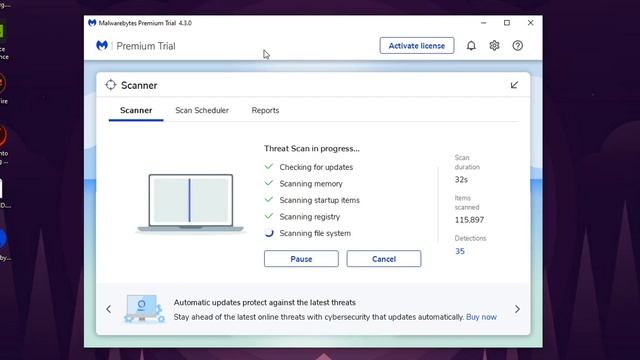
Task: Click the scan duration value 32s
Action: 461,180
